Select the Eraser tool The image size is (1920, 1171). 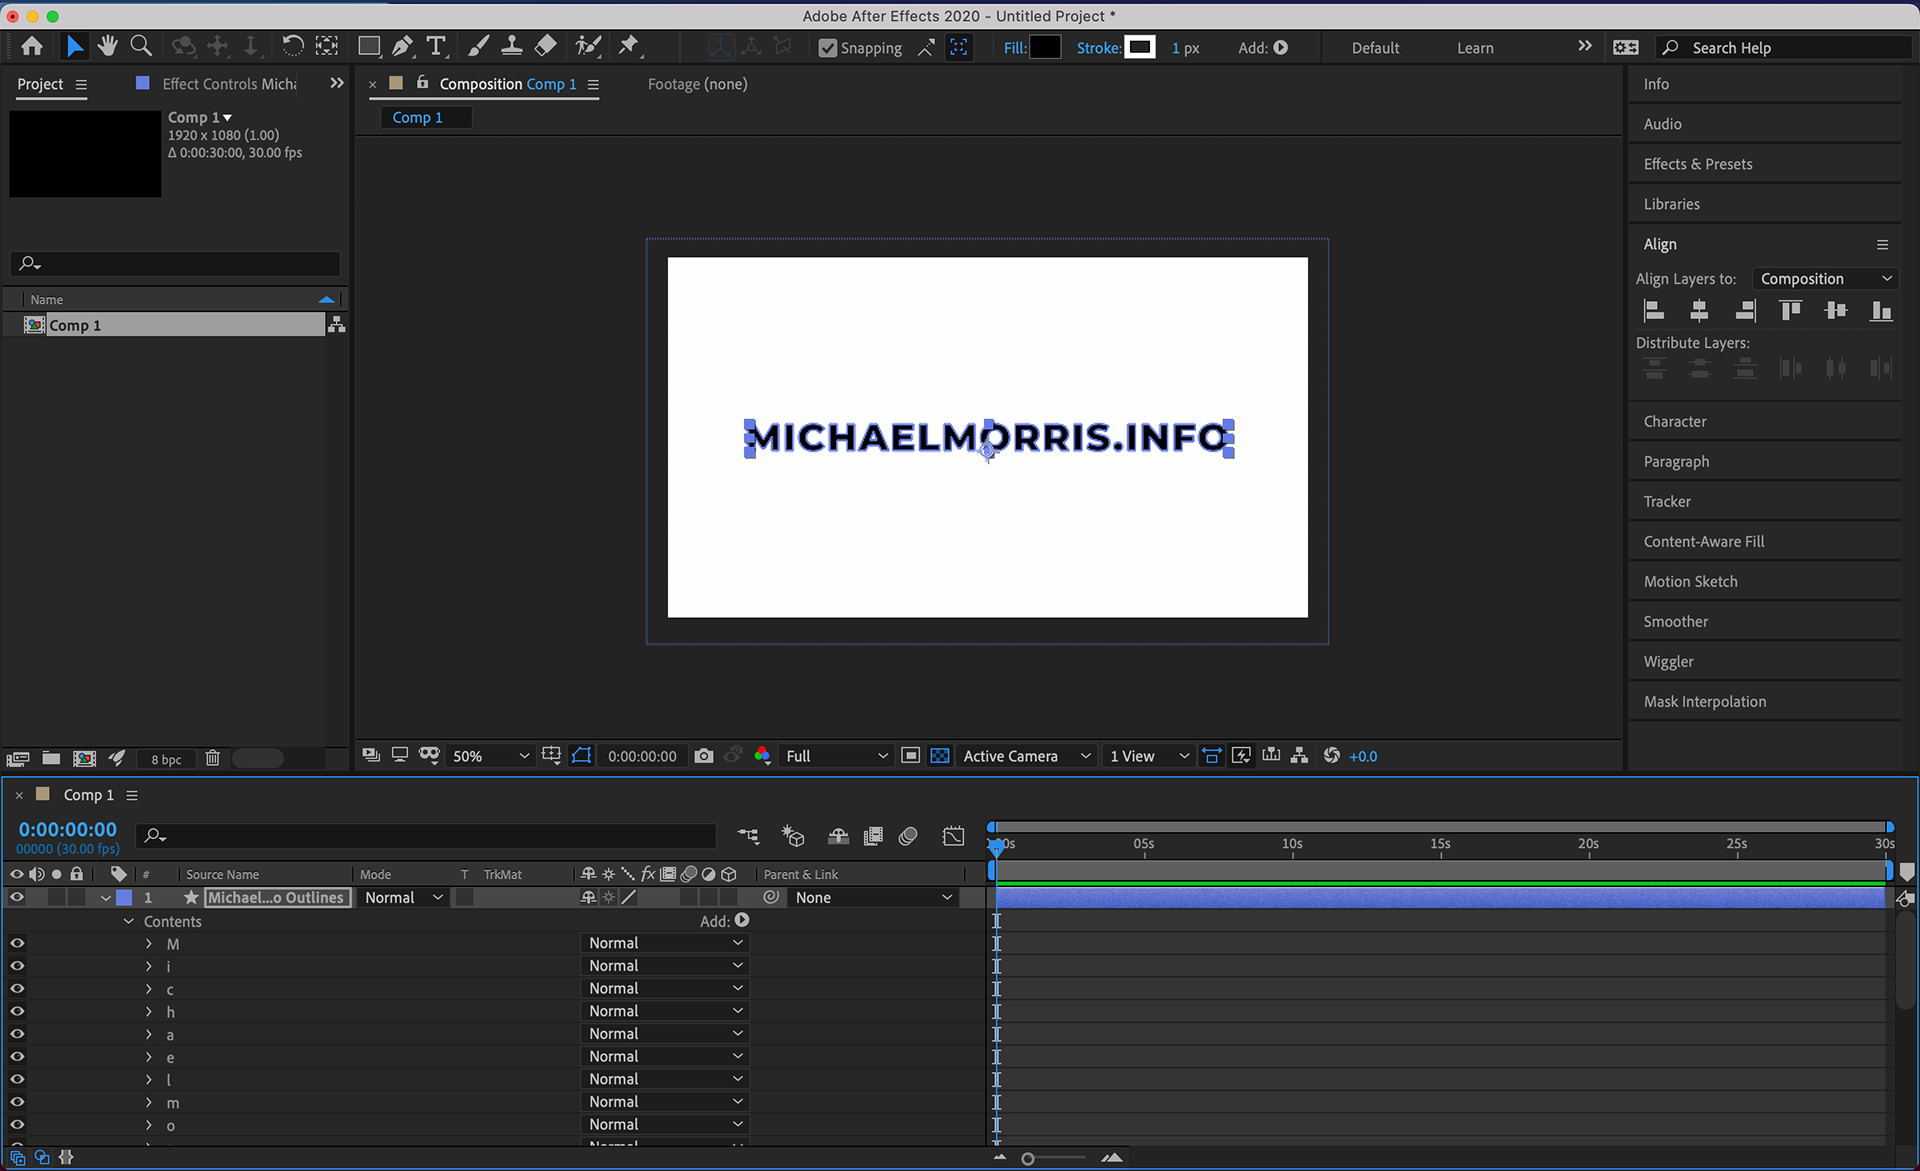tap(545, 46)
